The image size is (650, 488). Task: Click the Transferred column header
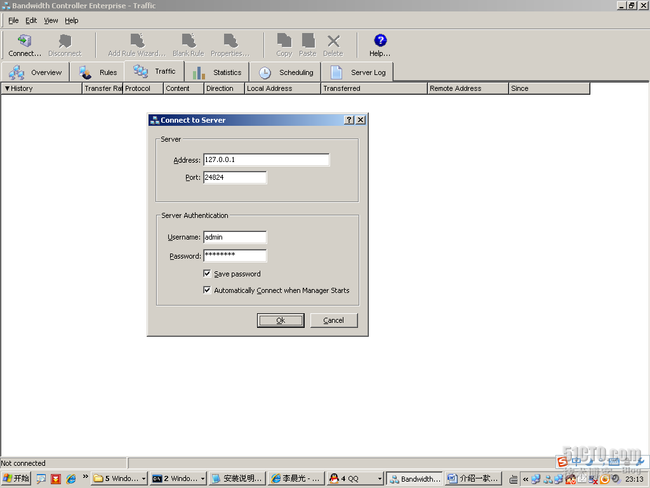tap(374, 88)
